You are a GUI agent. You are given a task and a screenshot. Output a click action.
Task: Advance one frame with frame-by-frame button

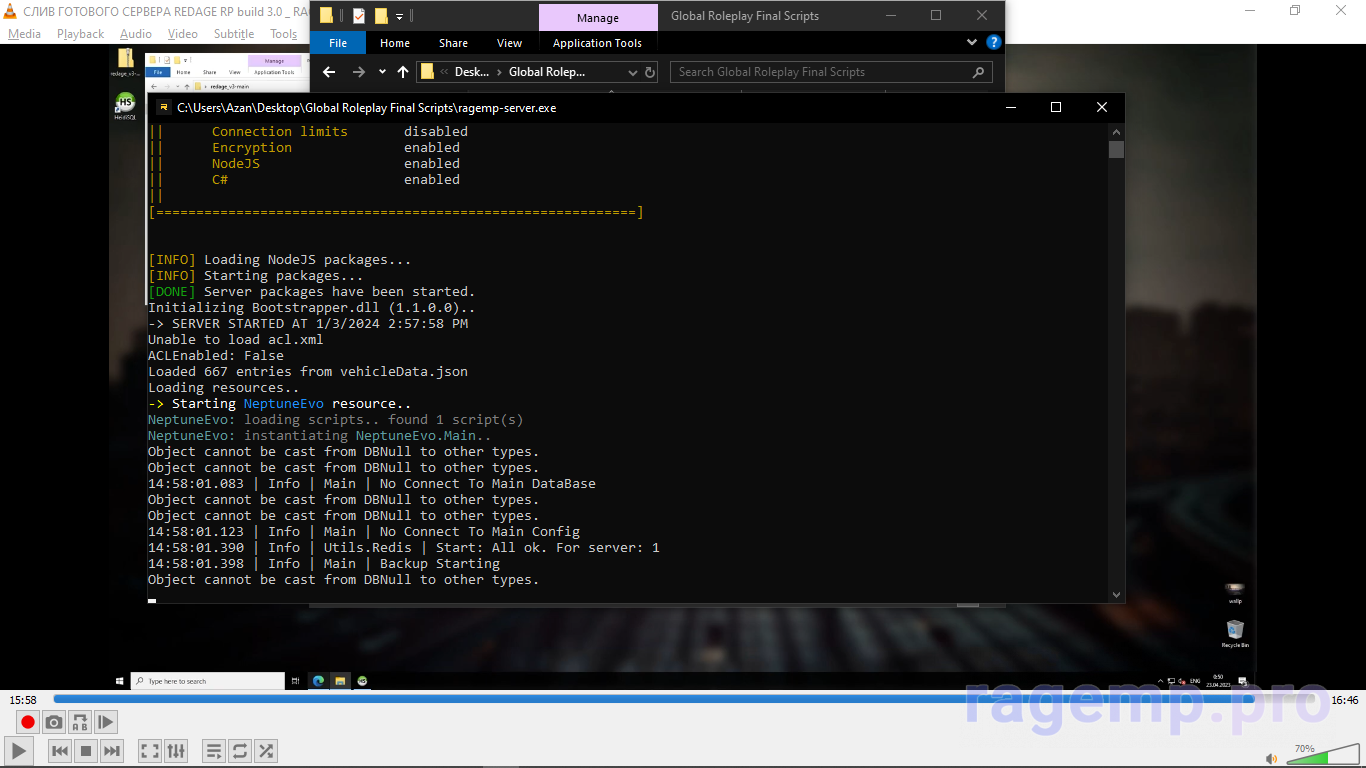(106, 722)
